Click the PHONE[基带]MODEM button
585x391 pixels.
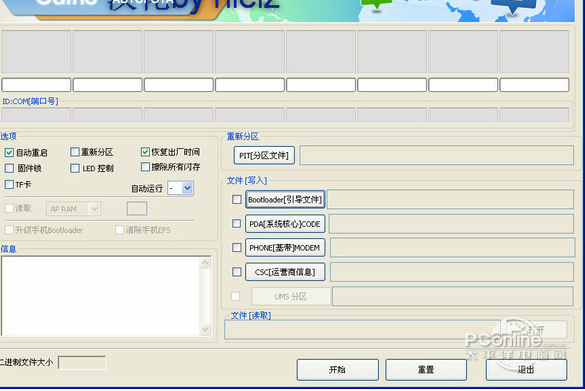[285, 248]
